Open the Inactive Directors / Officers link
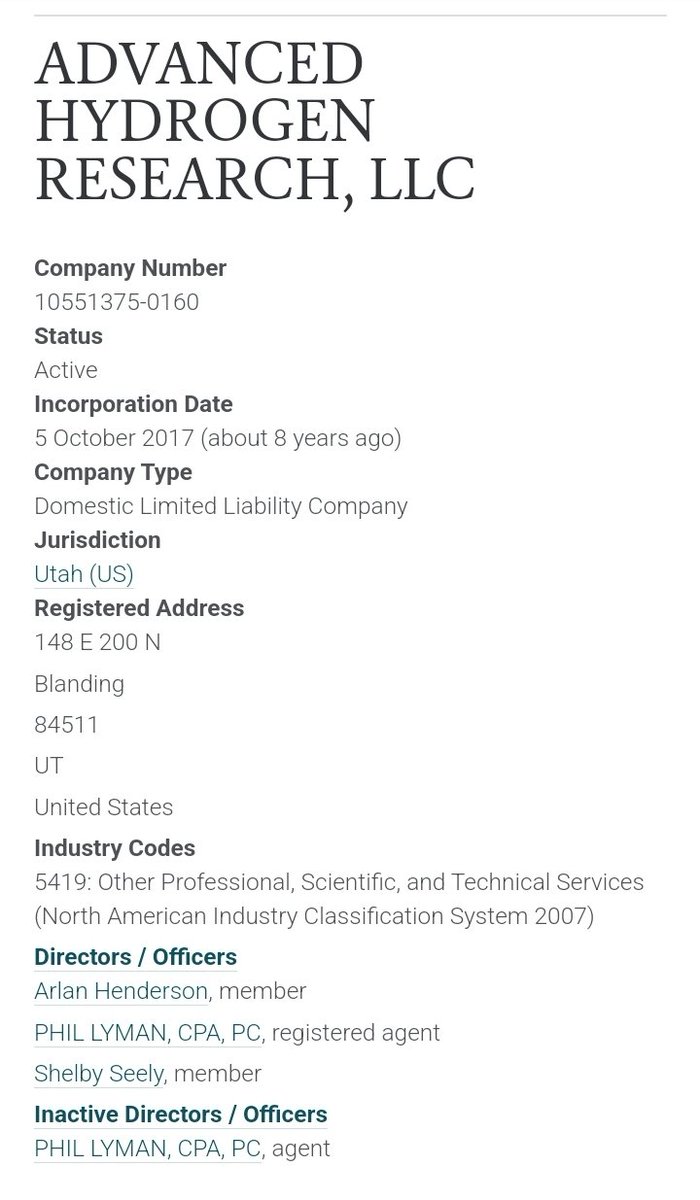This screenshot has width=700, height=1200. (180, 1114)
